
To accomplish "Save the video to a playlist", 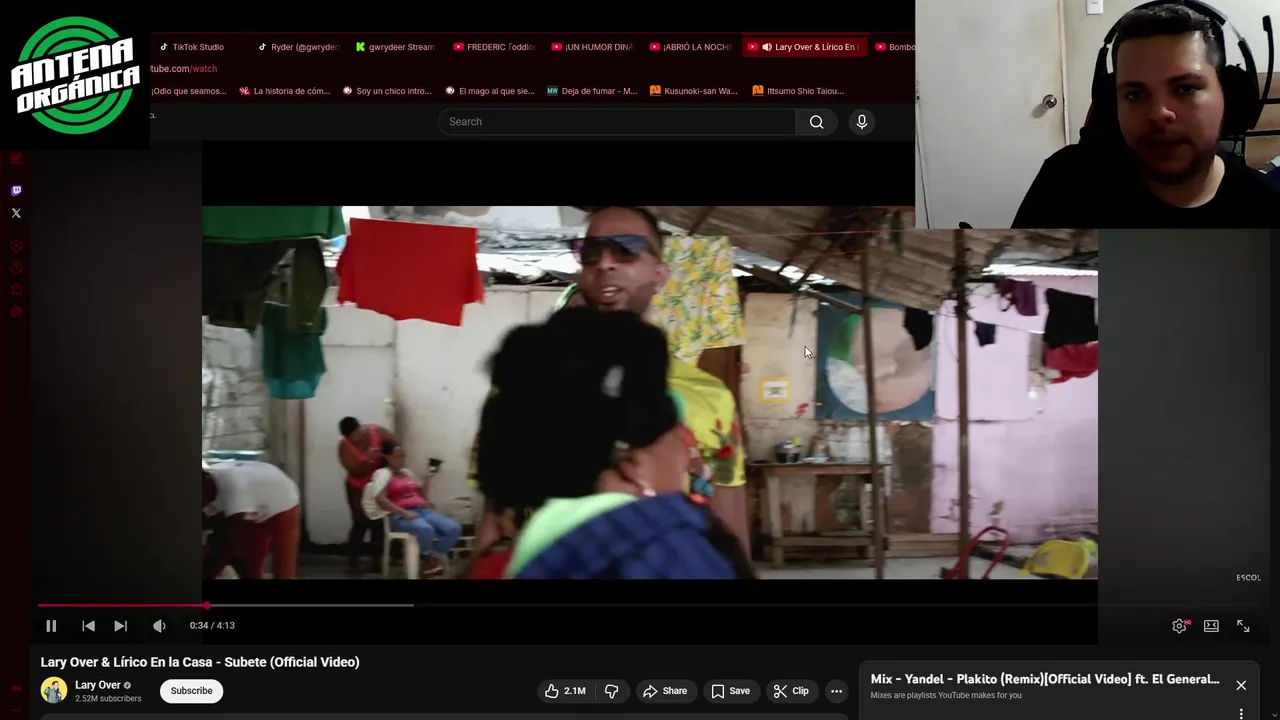I will pos(730,691).
